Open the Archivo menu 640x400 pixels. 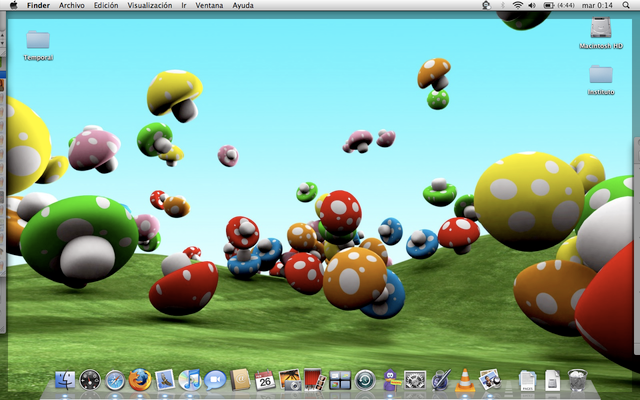click(72, 5)
